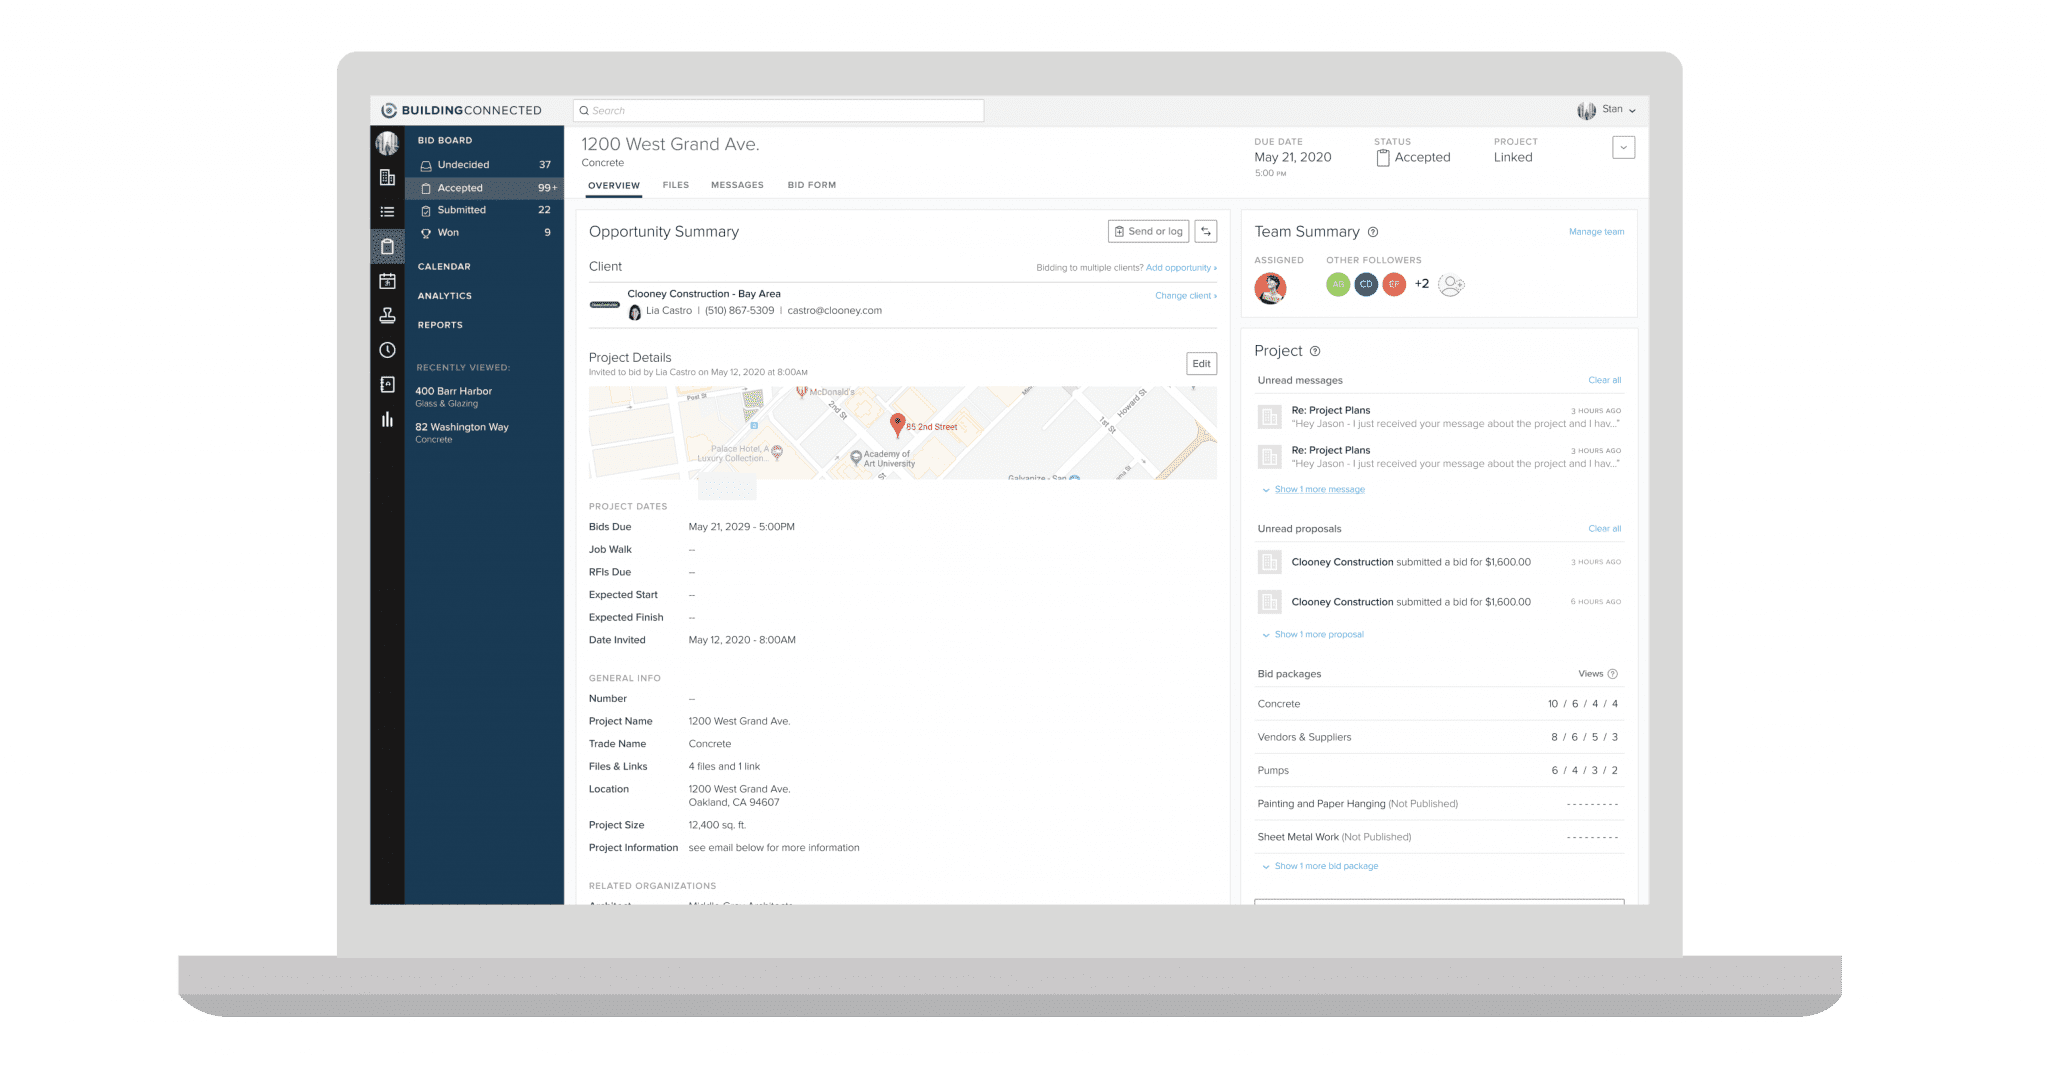Click the Project panel help icon
The height and width of the screenshot is (1067, 2048).
[x=1315, y=351]
